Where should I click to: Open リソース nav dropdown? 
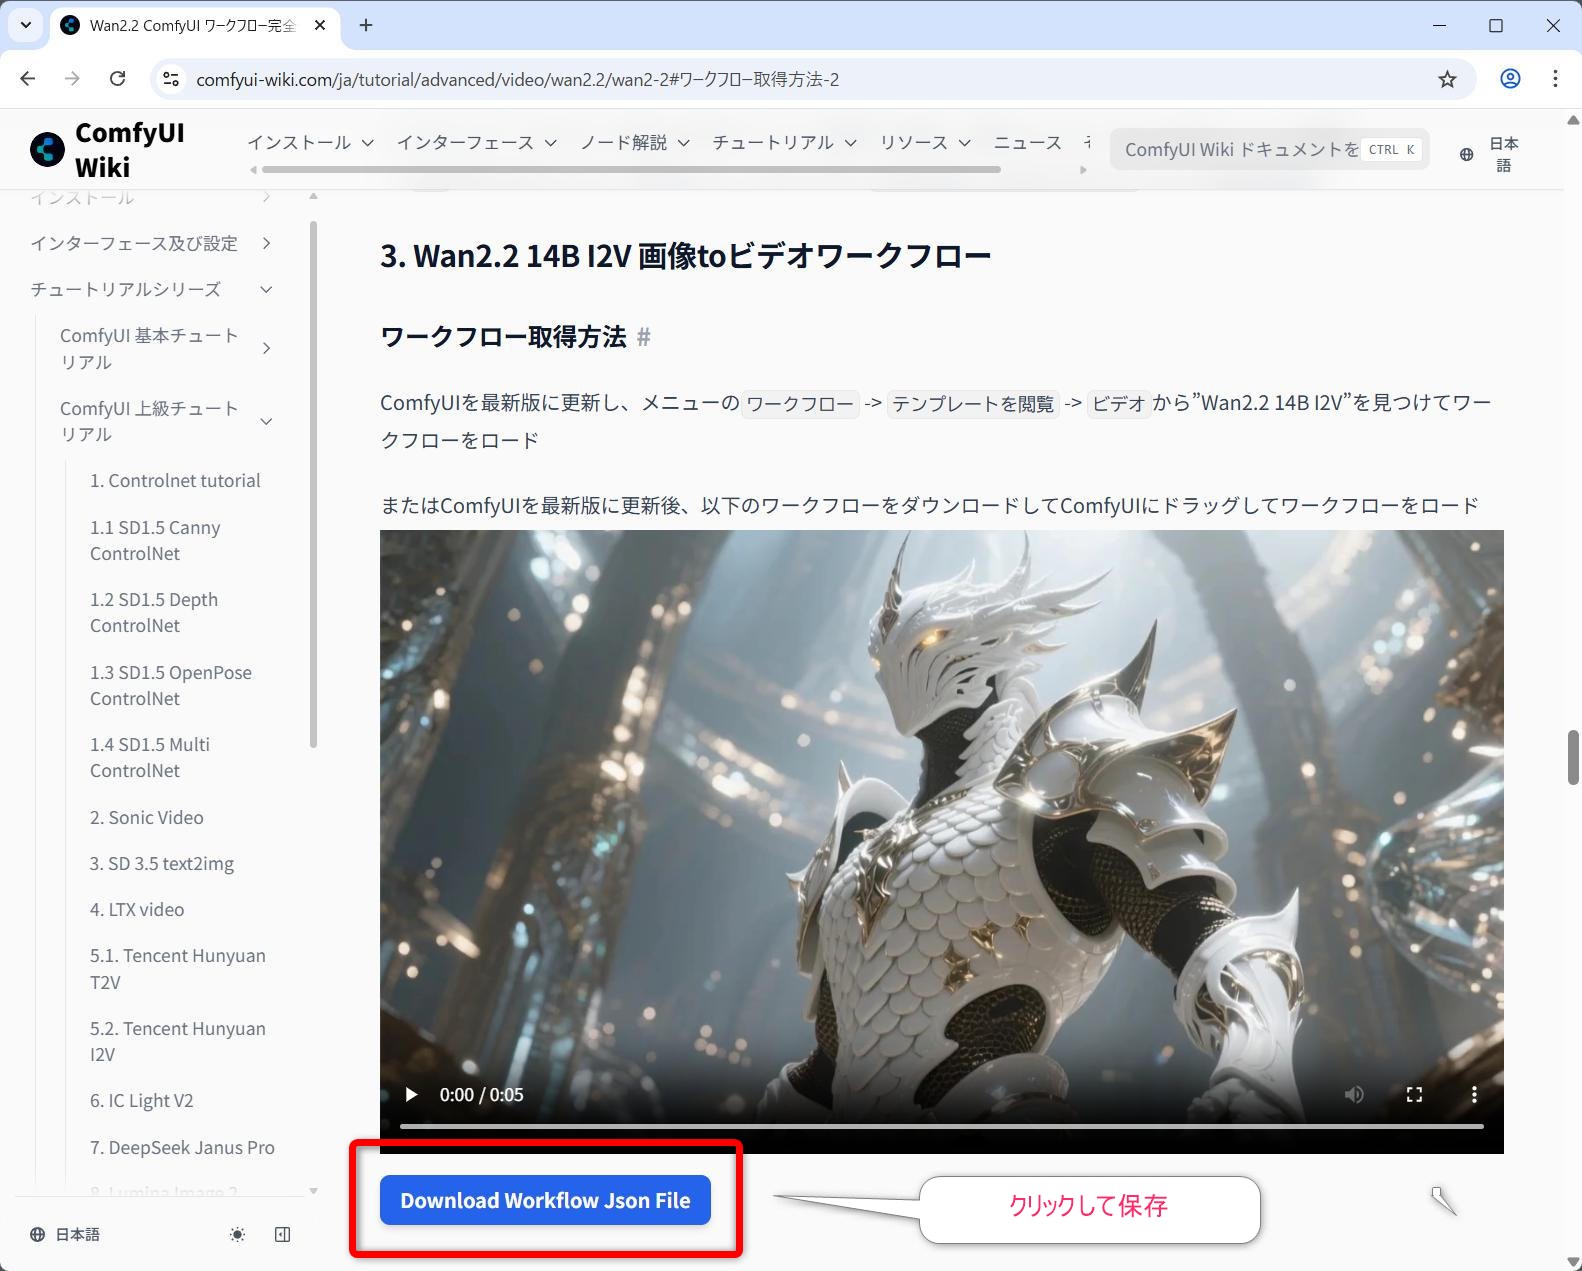pos(925,143)
